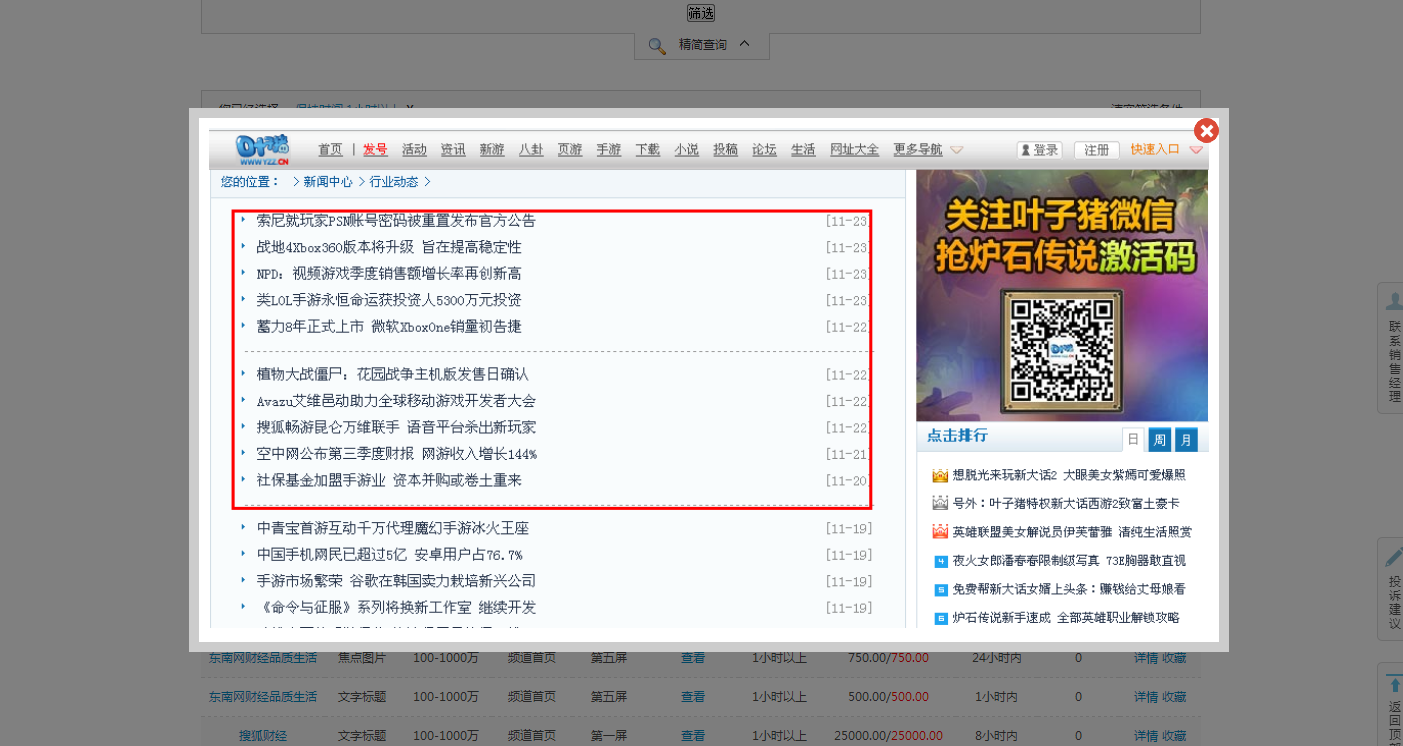1403x746 pixels.
Task: Click 收藏 in the 750.00 price row
Action: [x=1174, y=658]
